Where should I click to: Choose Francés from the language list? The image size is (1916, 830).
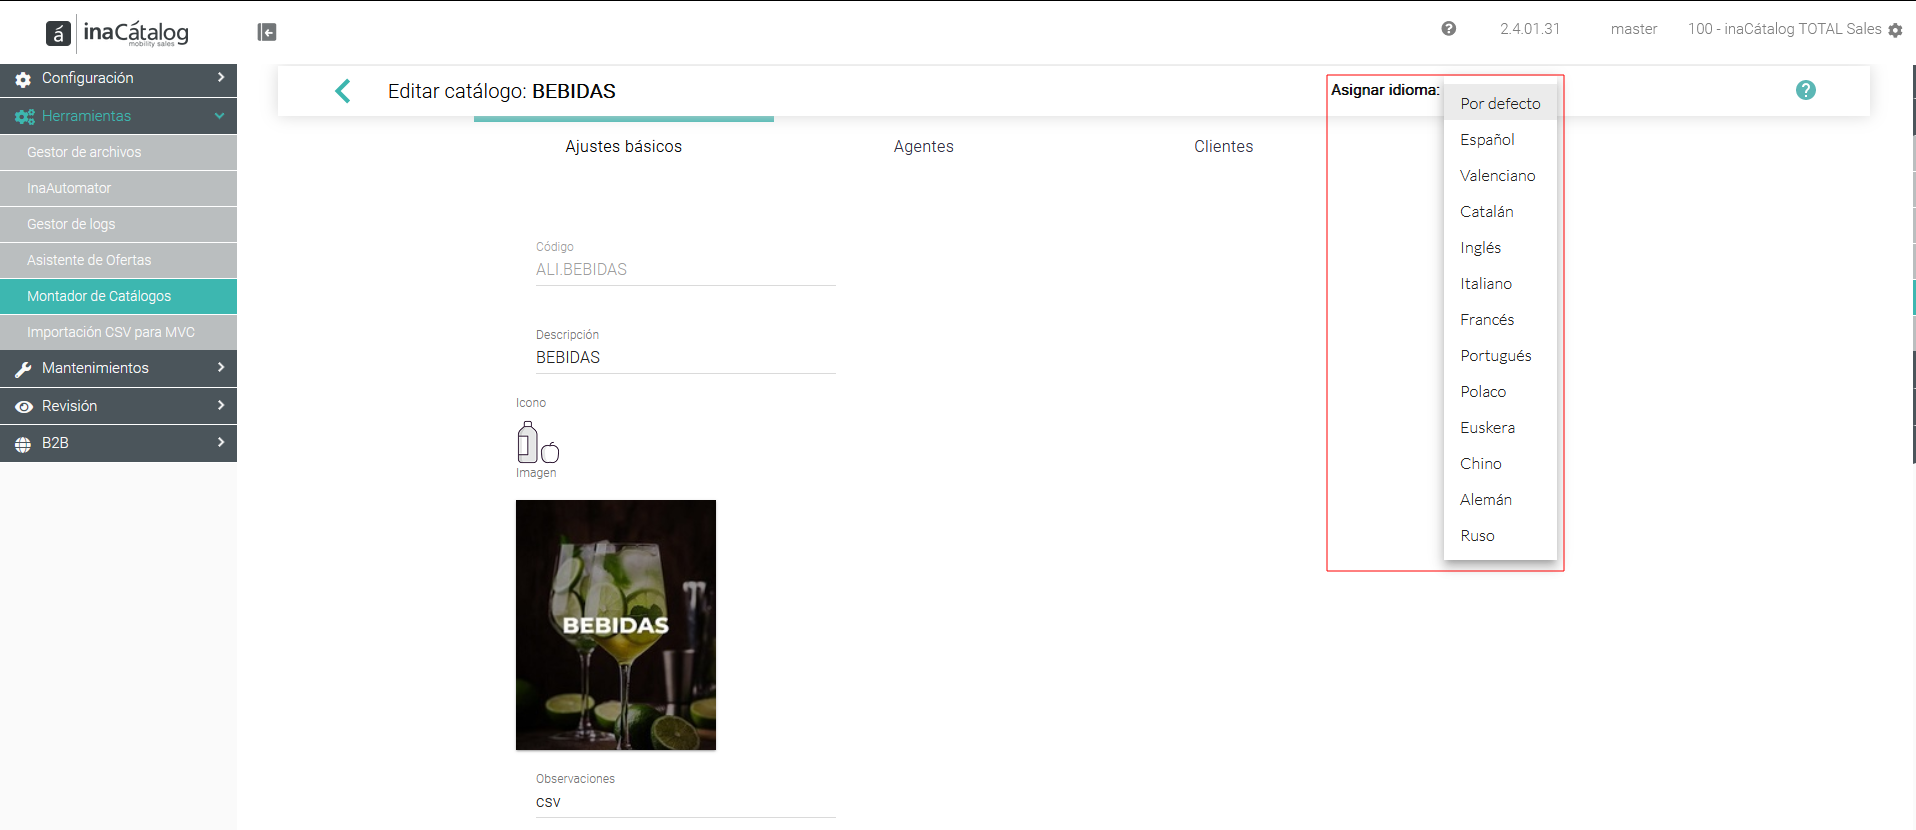click(x=1500, y=319)
